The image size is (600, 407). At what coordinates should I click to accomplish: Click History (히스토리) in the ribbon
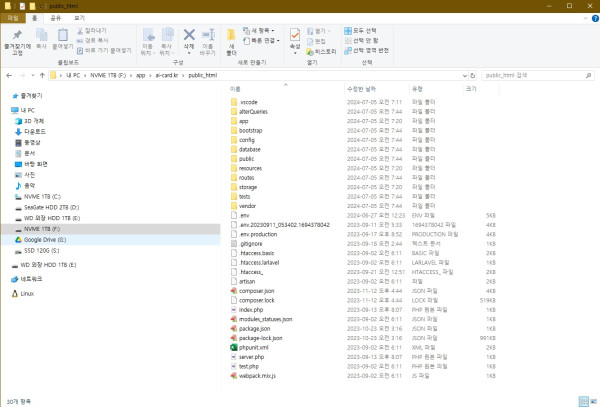pyautogui.click(x=321, y=51)
